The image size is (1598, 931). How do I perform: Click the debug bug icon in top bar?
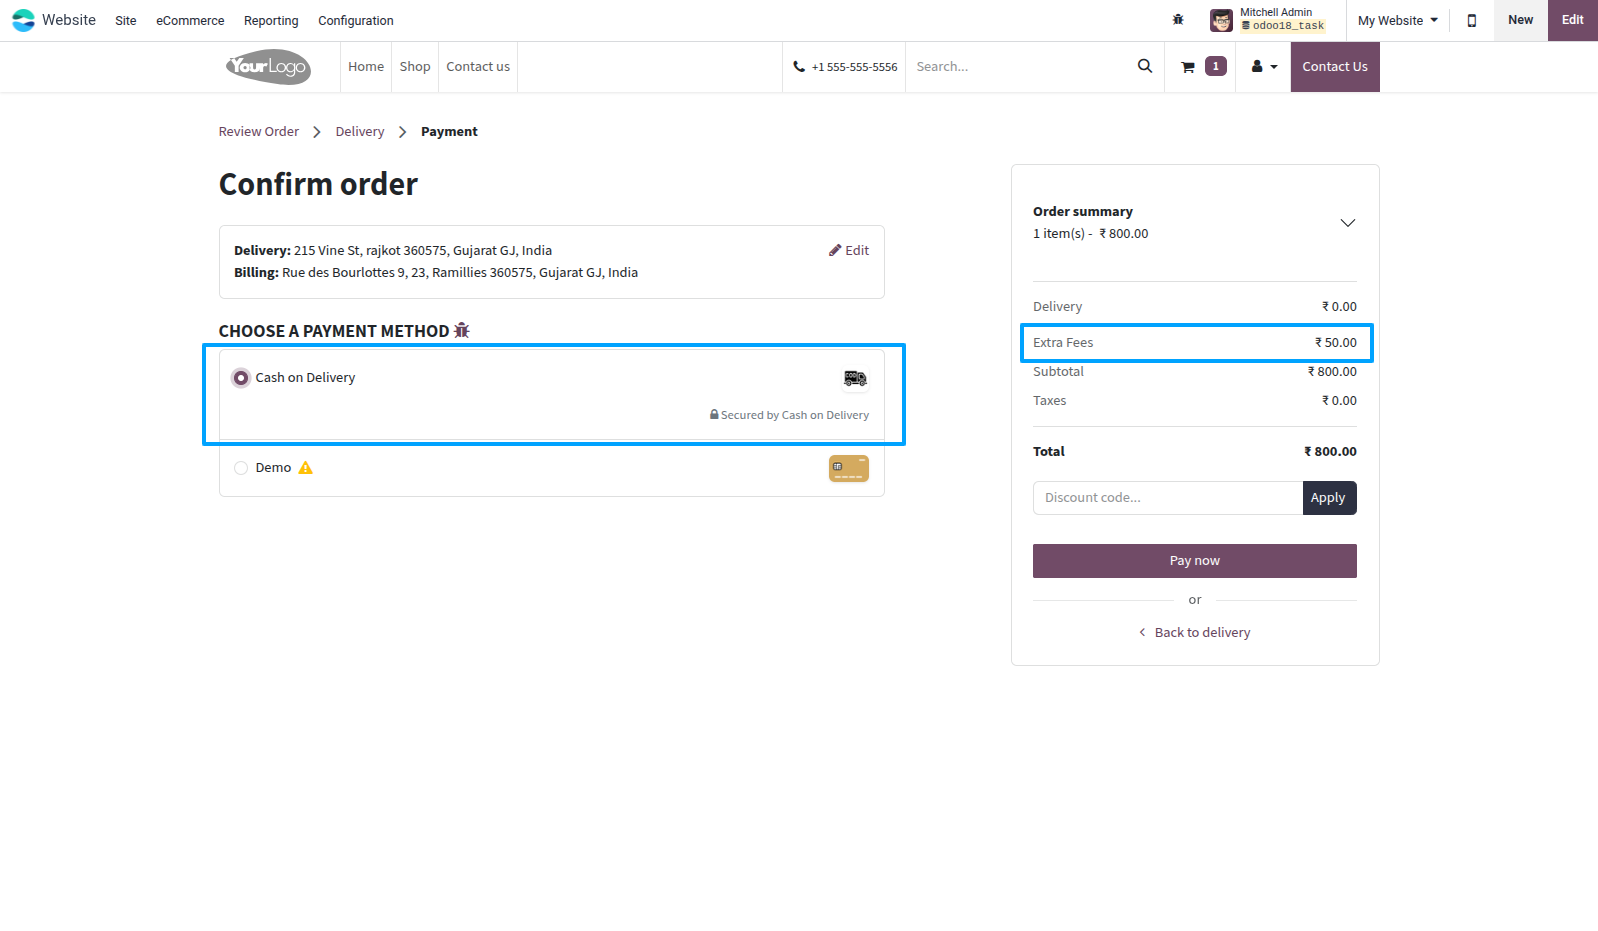click(1178, 20)
